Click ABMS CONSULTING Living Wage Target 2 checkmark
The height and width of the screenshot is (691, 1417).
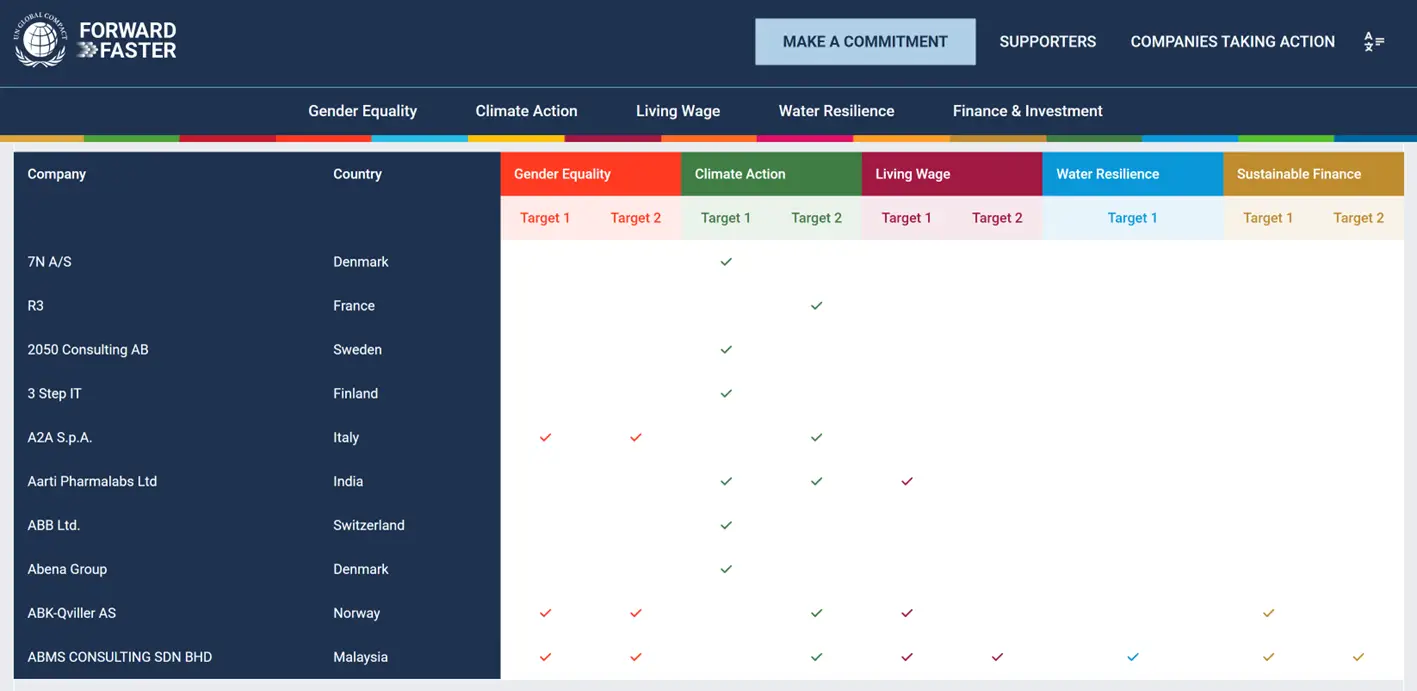click(997, 658)
